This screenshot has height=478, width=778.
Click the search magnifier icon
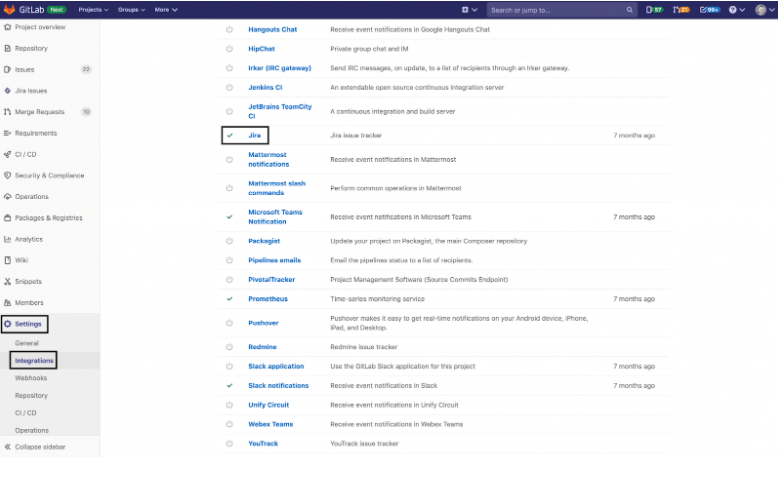point(629,10)
